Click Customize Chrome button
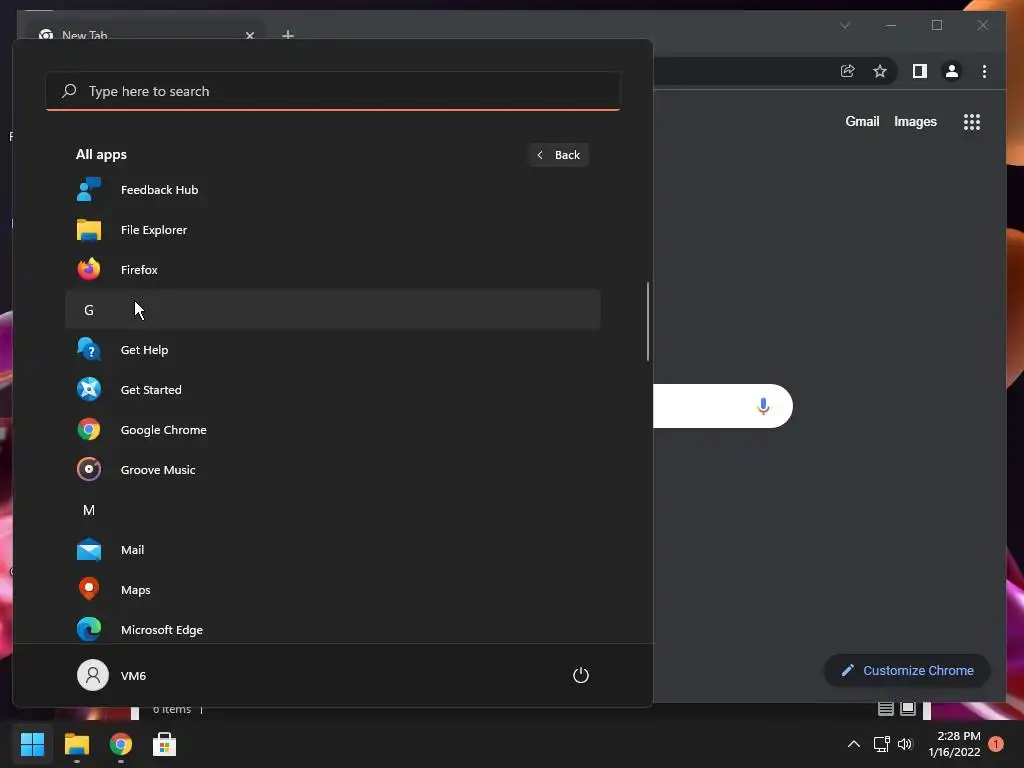Viewport: 1024px width, 768px height. click(907, 671)
